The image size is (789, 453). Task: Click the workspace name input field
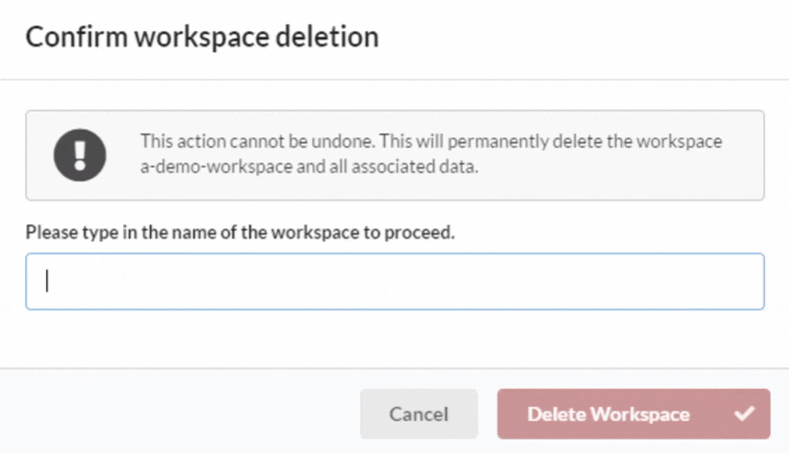[x=395, y=281]
